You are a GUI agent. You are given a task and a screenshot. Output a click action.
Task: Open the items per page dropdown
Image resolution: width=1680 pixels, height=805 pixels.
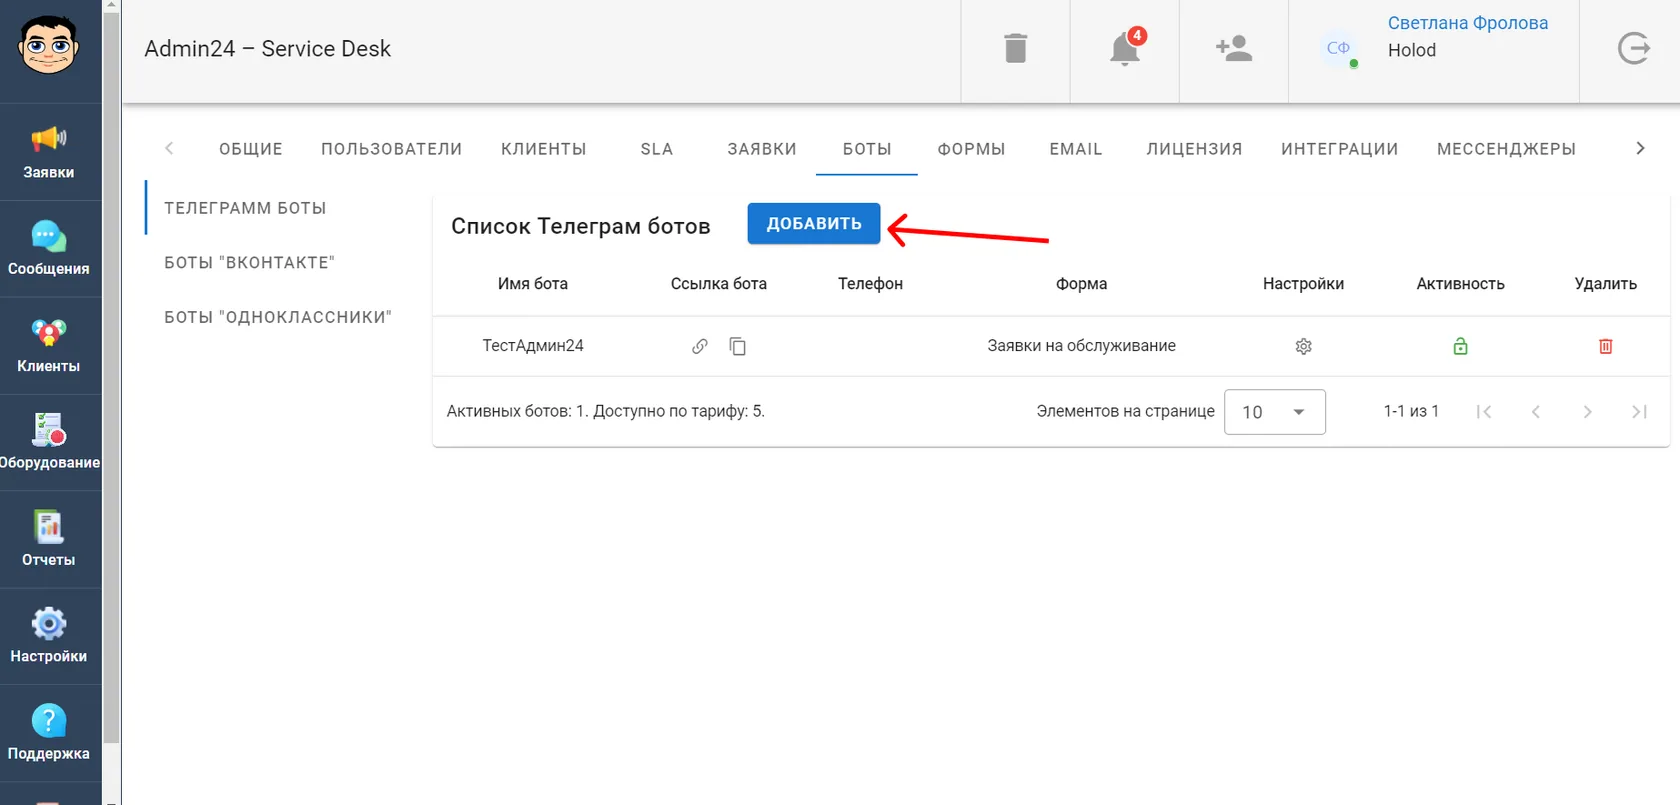(1275, 412)
